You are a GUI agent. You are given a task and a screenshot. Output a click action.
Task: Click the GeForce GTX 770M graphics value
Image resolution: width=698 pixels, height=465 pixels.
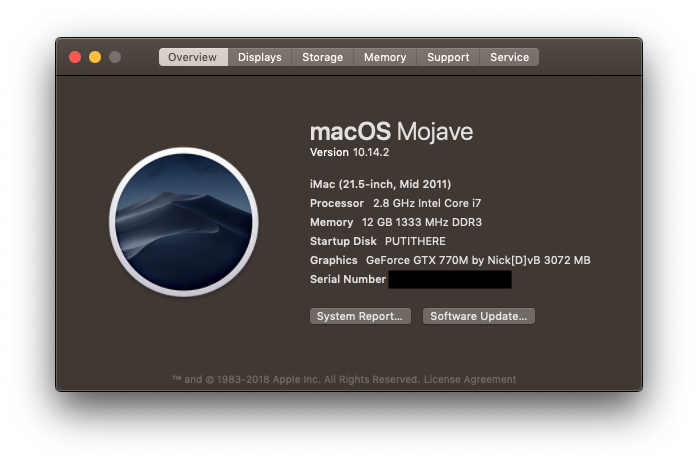click(478, 260)
